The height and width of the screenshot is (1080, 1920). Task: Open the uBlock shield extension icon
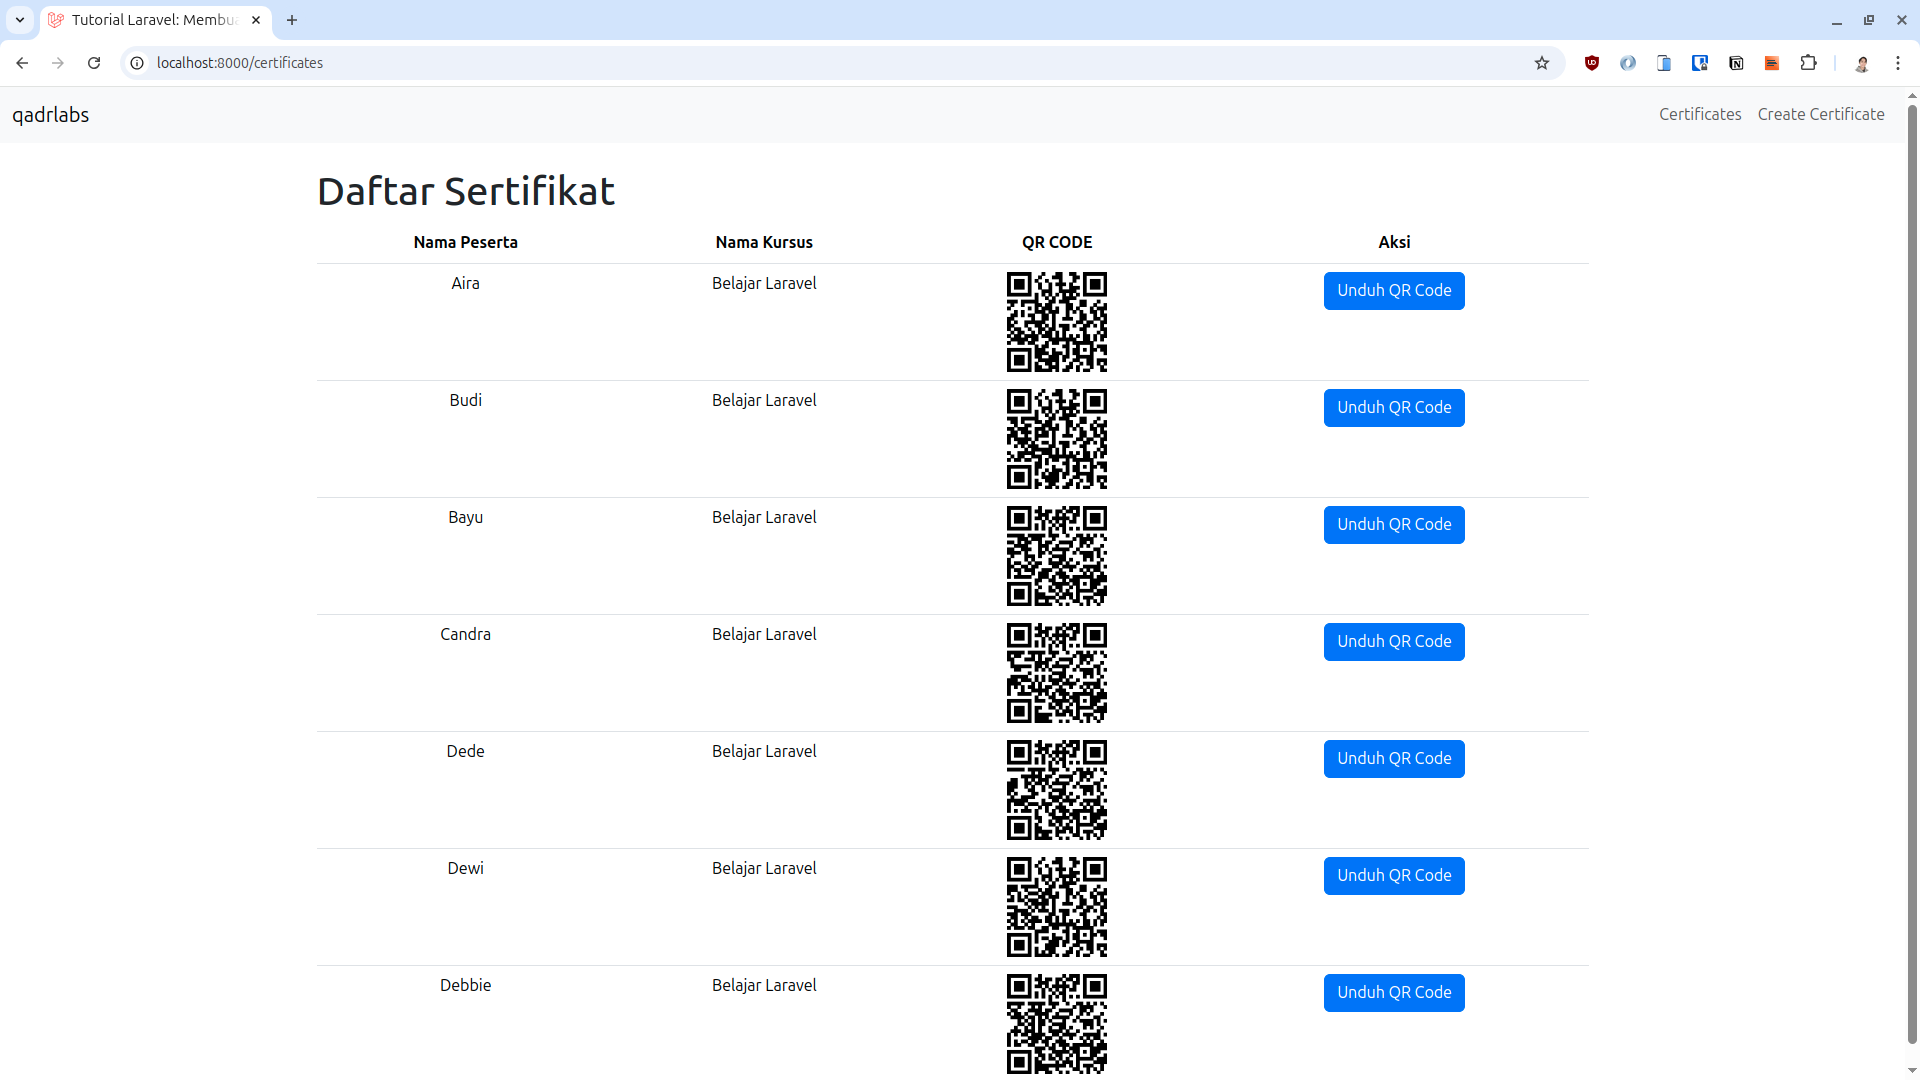click(1592, 63)
